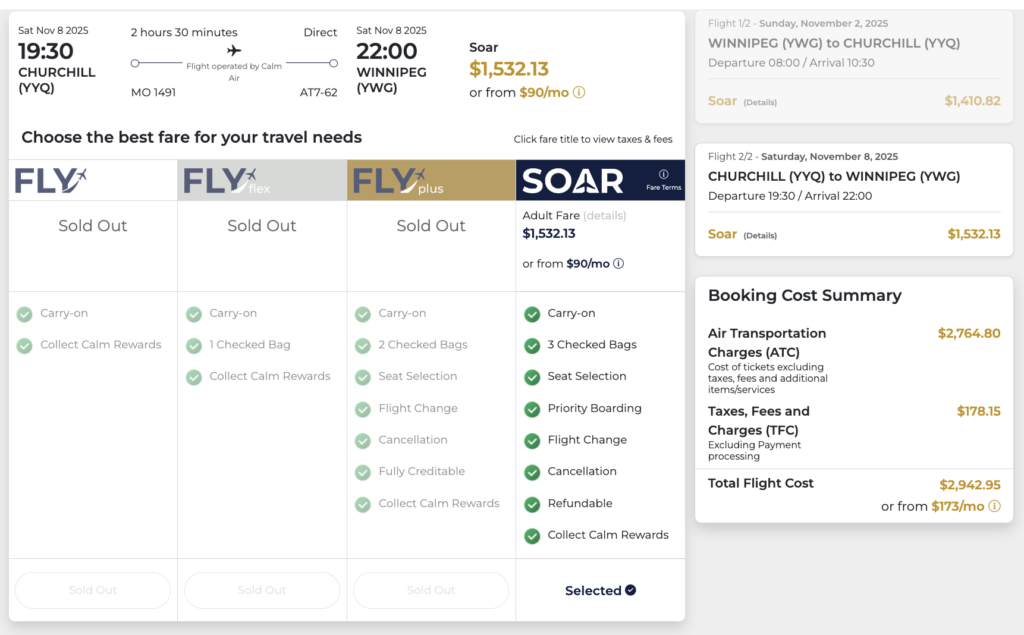Image resolution: width=1024 pixels, height=635 pixels.
Task: Click Sold Out button under FLY flex
Action: pyautogui.click(x=262, y=590)
